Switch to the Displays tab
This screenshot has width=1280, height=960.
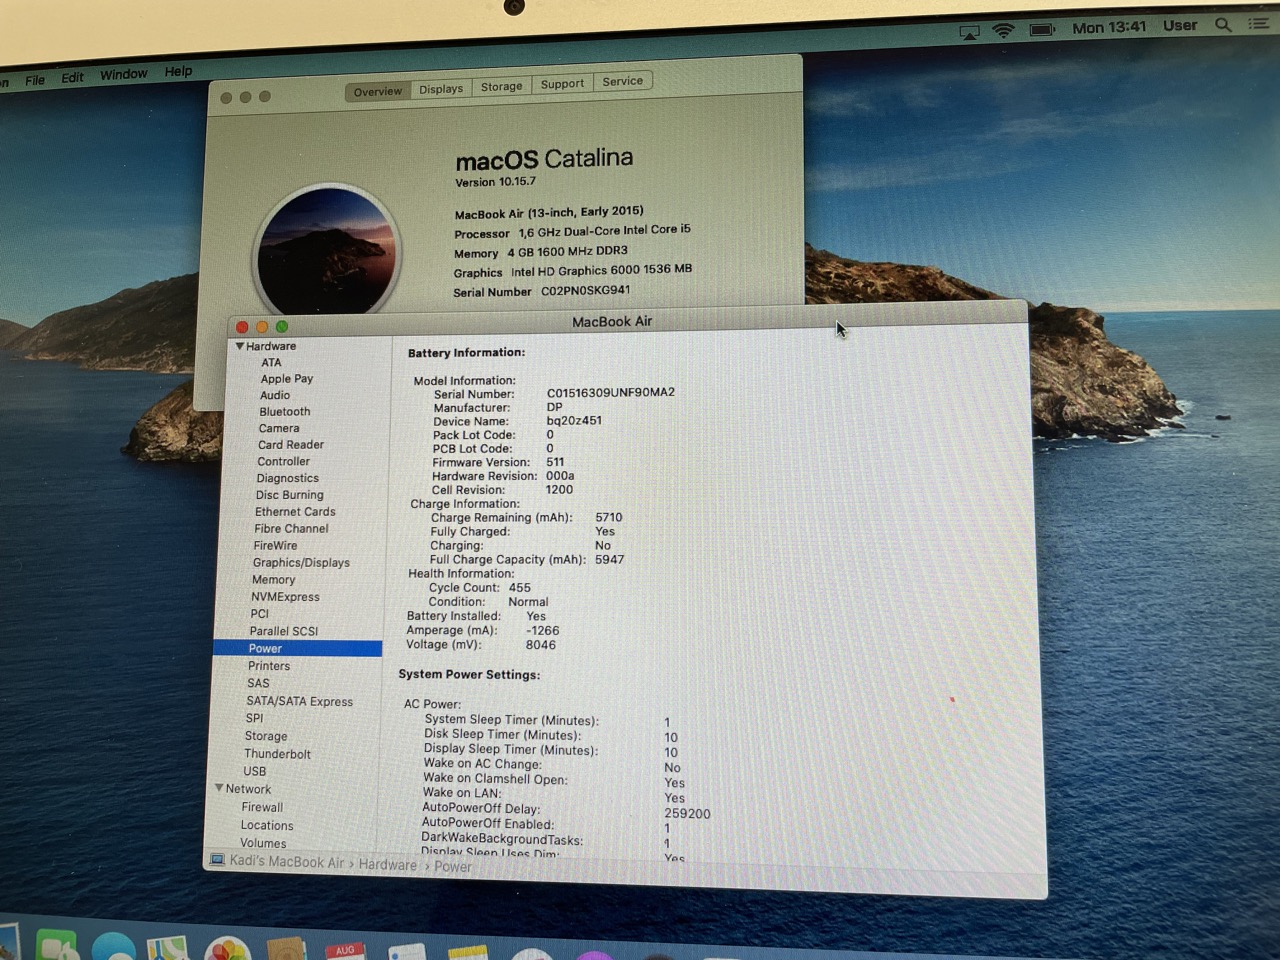(x=441, y=89)
